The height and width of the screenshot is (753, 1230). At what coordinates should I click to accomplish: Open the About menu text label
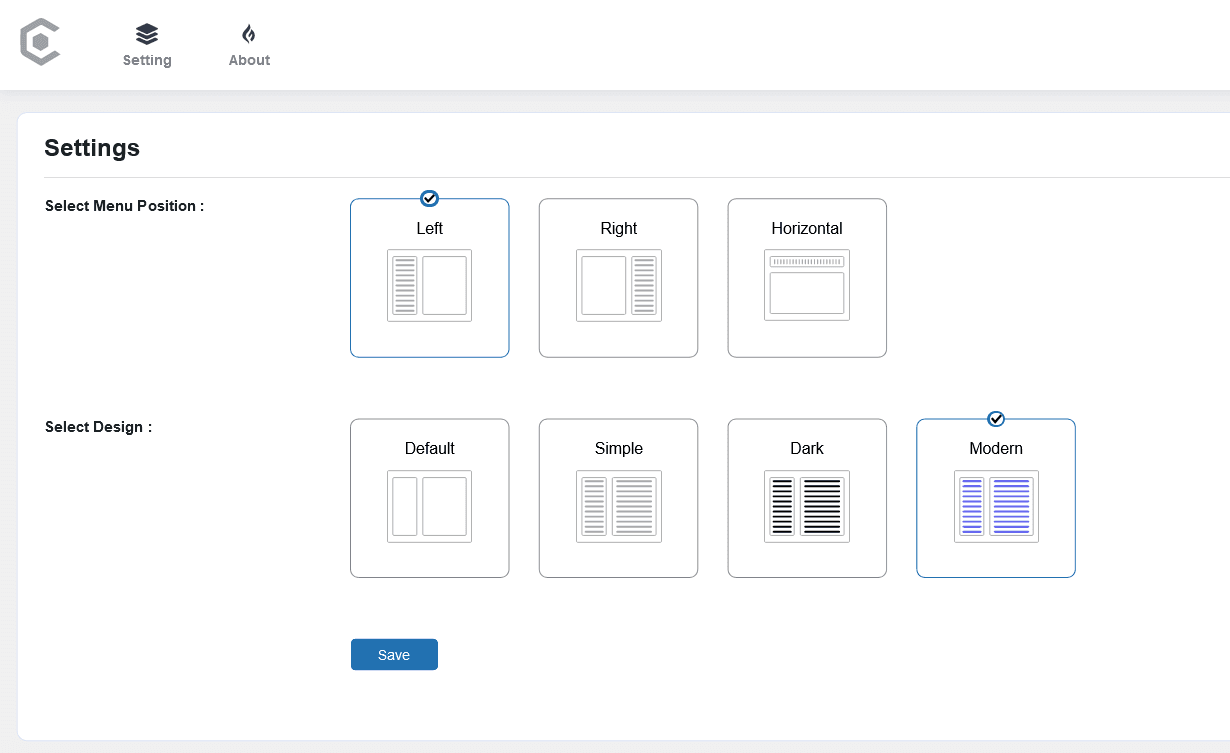[249, 60]
